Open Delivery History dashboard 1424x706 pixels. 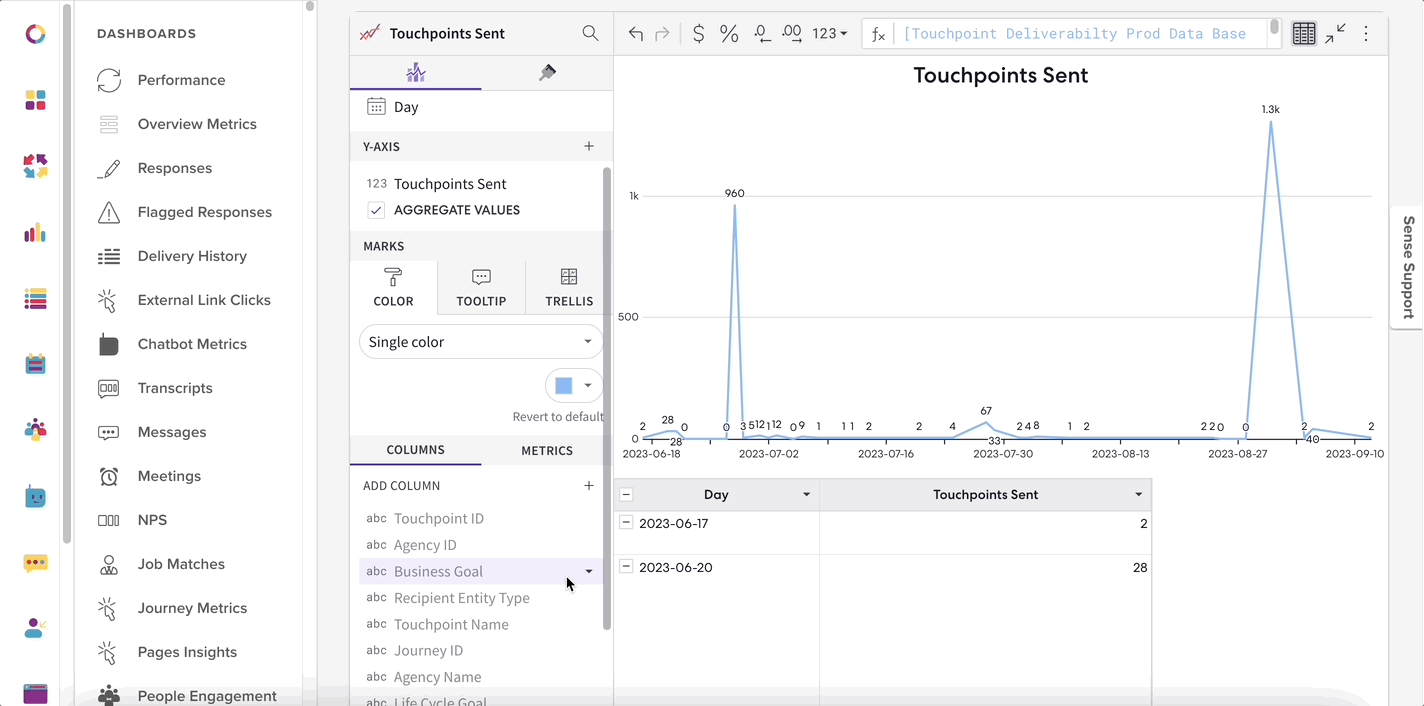click(x=192, y=256)
